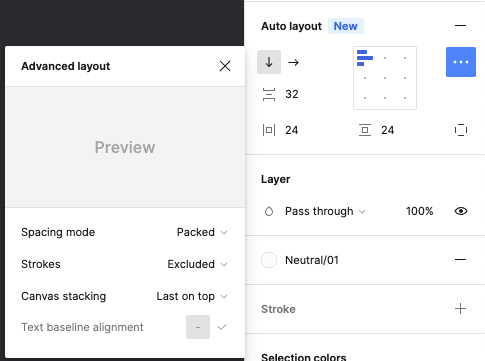Click the Neutral/01 fill style name
Viewport: 485px width, 361px height.
click(312, 260)
